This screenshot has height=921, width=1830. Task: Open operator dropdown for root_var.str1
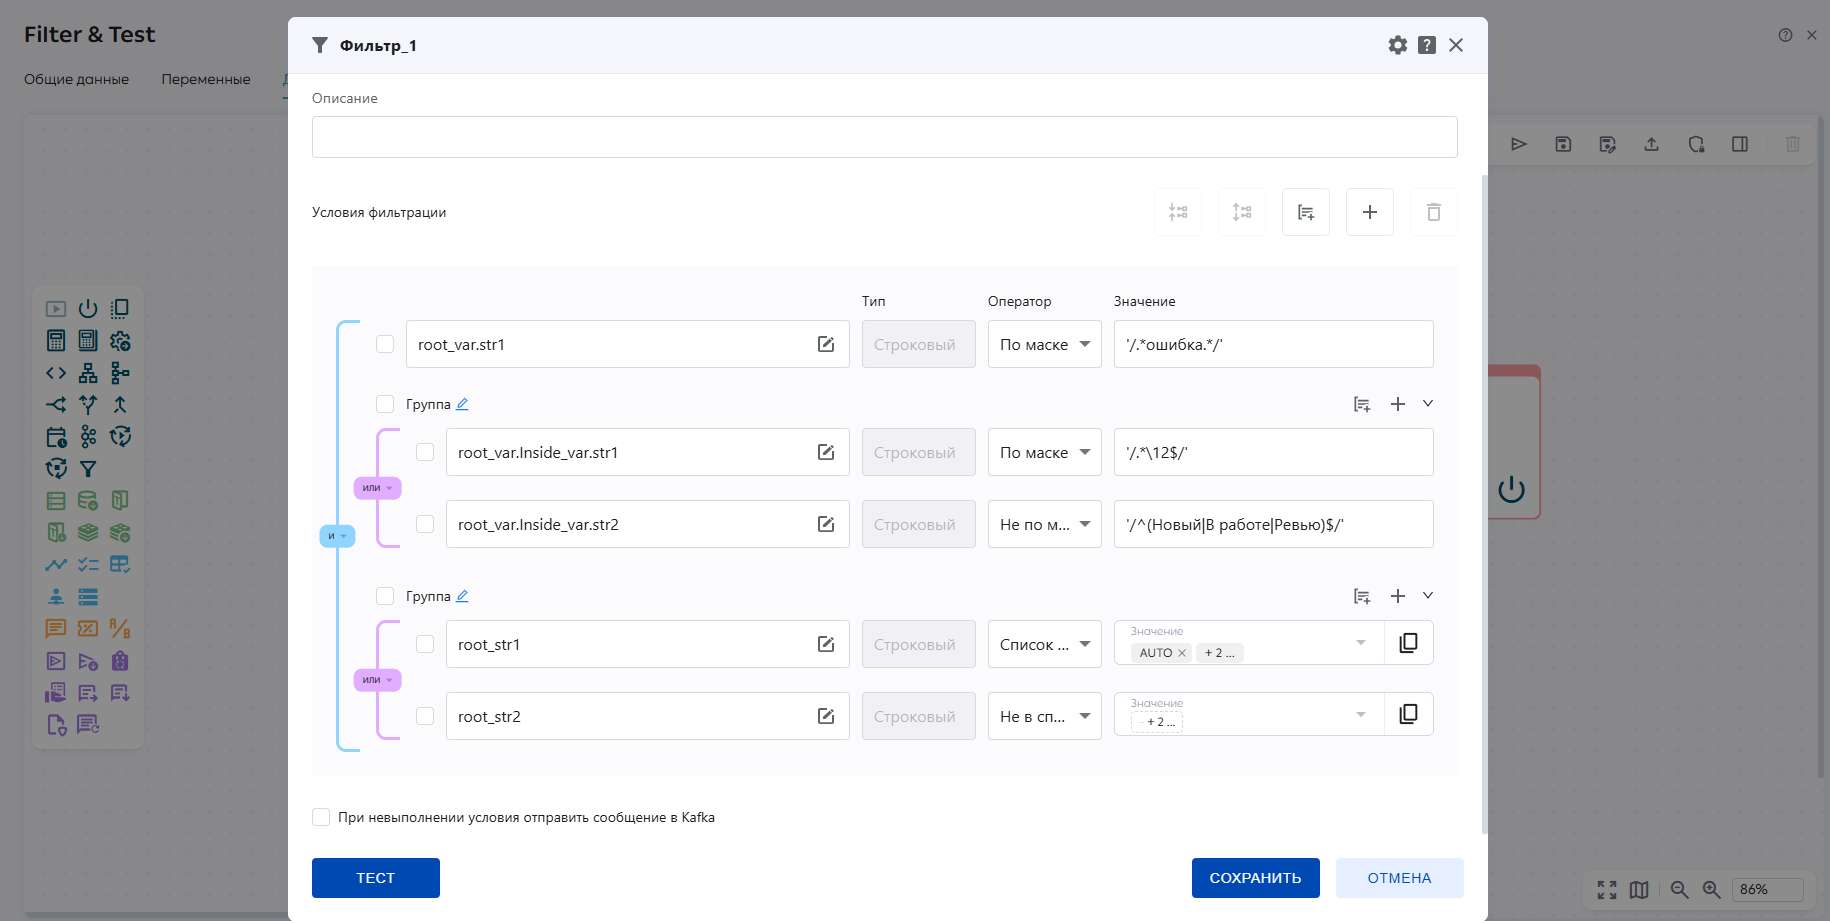[1045, 344]
